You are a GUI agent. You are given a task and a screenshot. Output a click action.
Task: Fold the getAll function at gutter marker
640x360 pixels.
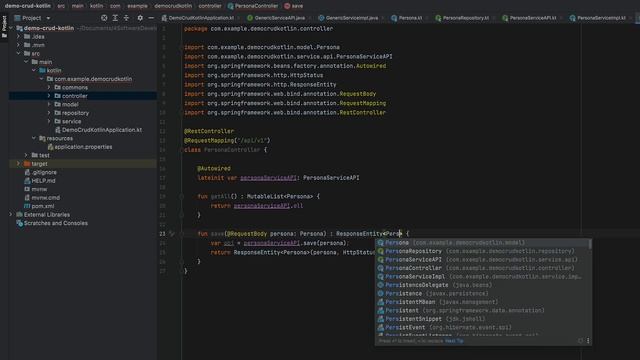tap(181, 196)
